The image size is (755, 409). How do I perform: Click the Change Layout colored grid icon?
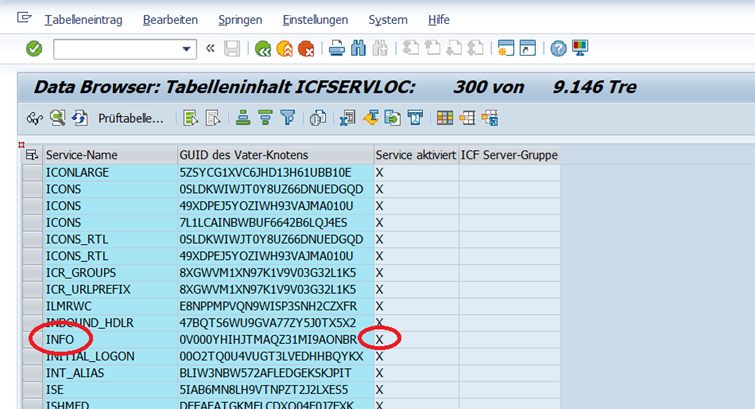pos(445,118)
